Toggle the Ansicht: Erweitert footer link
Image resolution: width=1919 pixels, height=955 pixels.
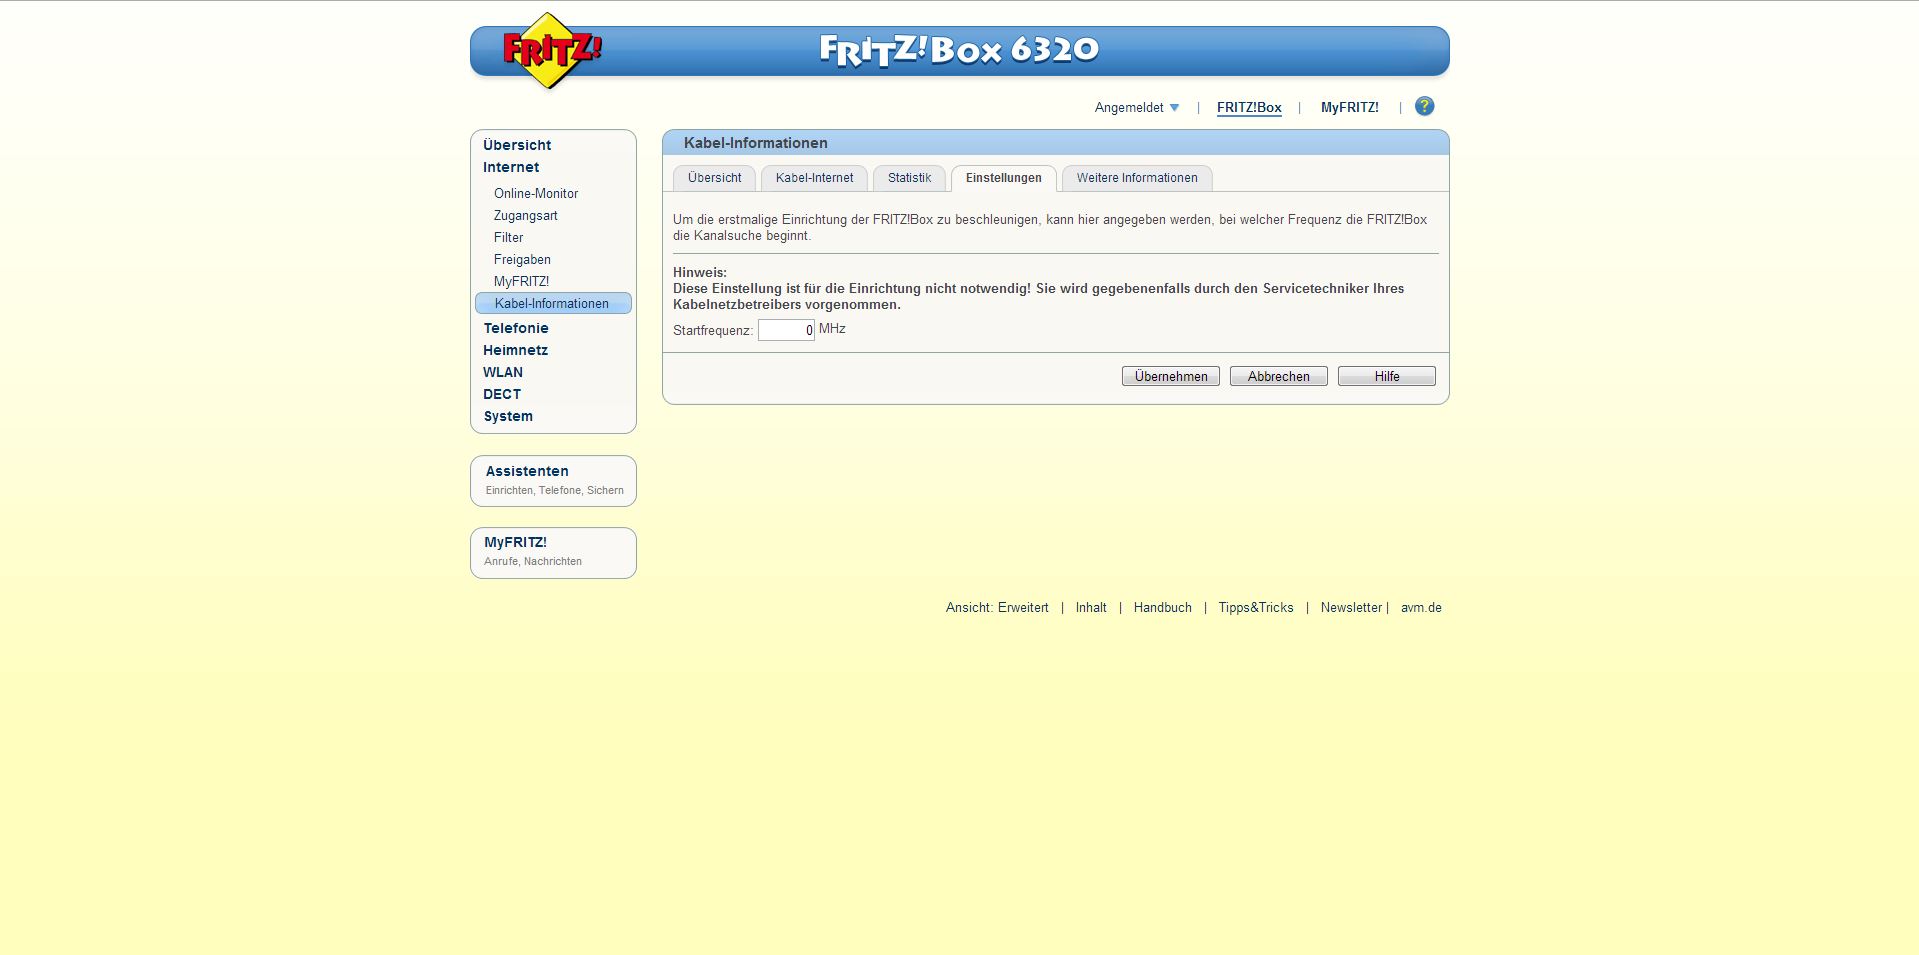point(997,608)
